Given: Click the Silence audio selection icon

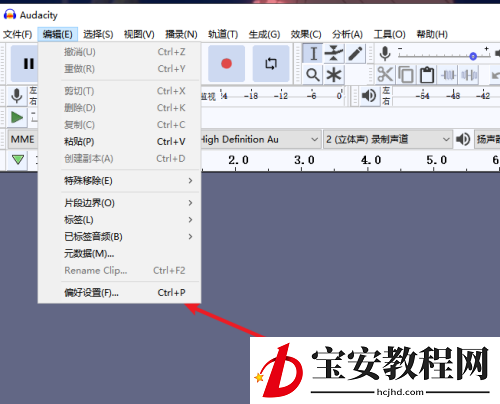Looking at the screenshot, I should (469, 75).
